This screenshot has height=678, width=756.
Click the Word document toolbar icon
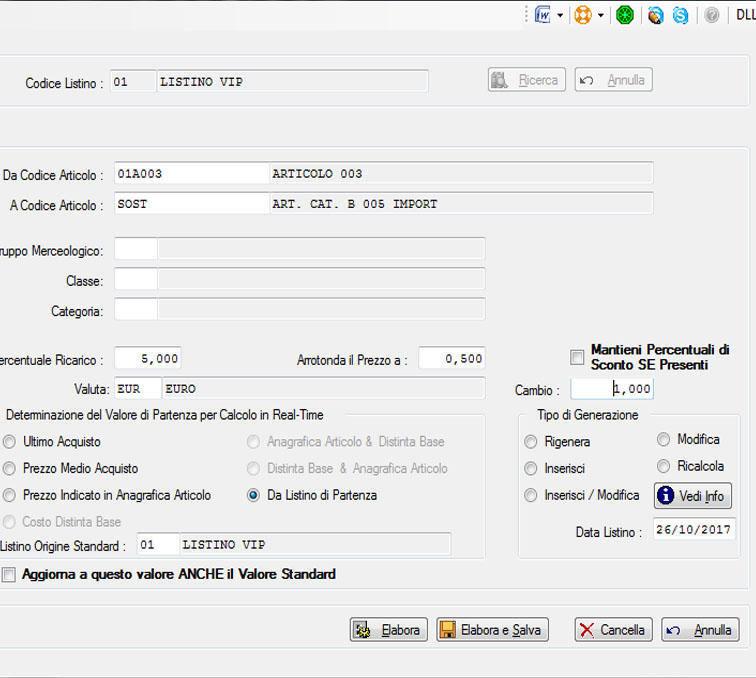tap(542, 15)
